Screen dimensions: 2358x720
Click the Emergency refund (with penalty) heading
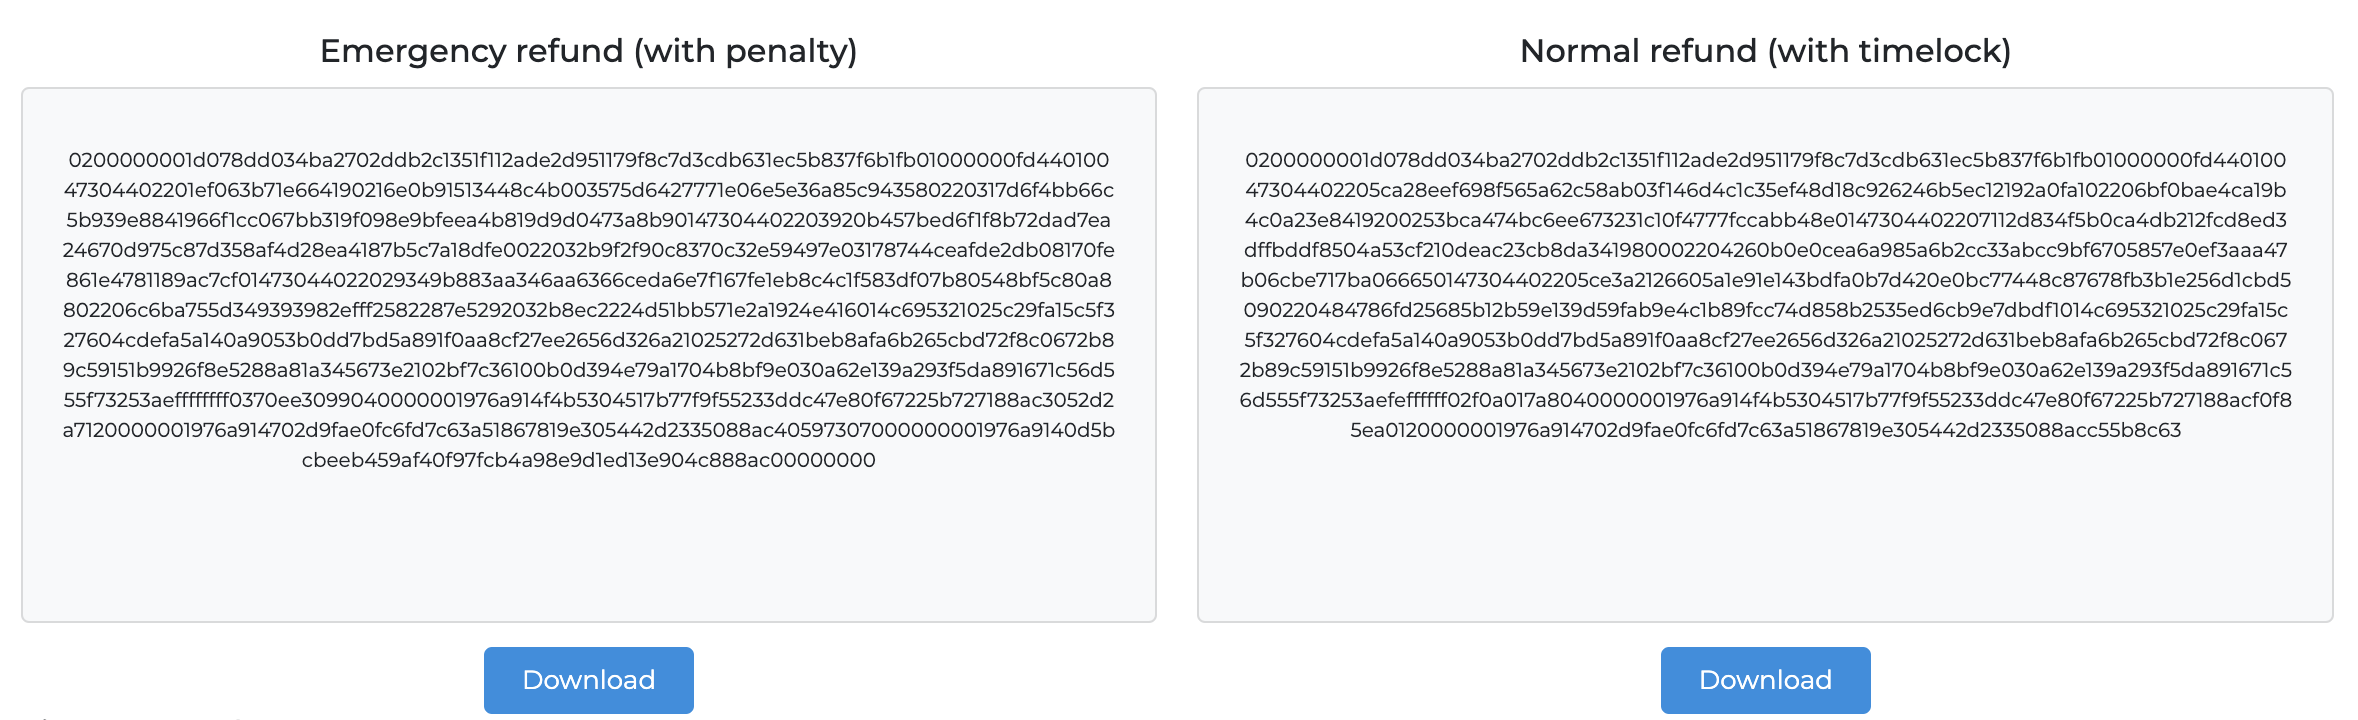(589, 51)
